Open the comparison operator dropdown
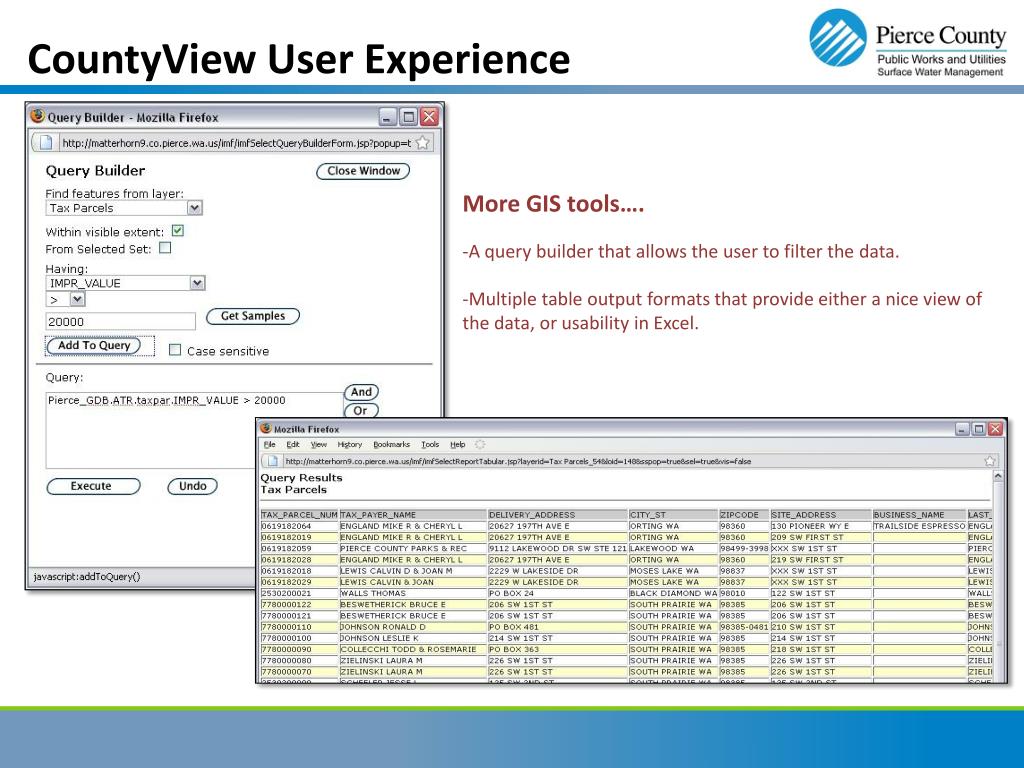1024x768 pixels. pos(77,299)
